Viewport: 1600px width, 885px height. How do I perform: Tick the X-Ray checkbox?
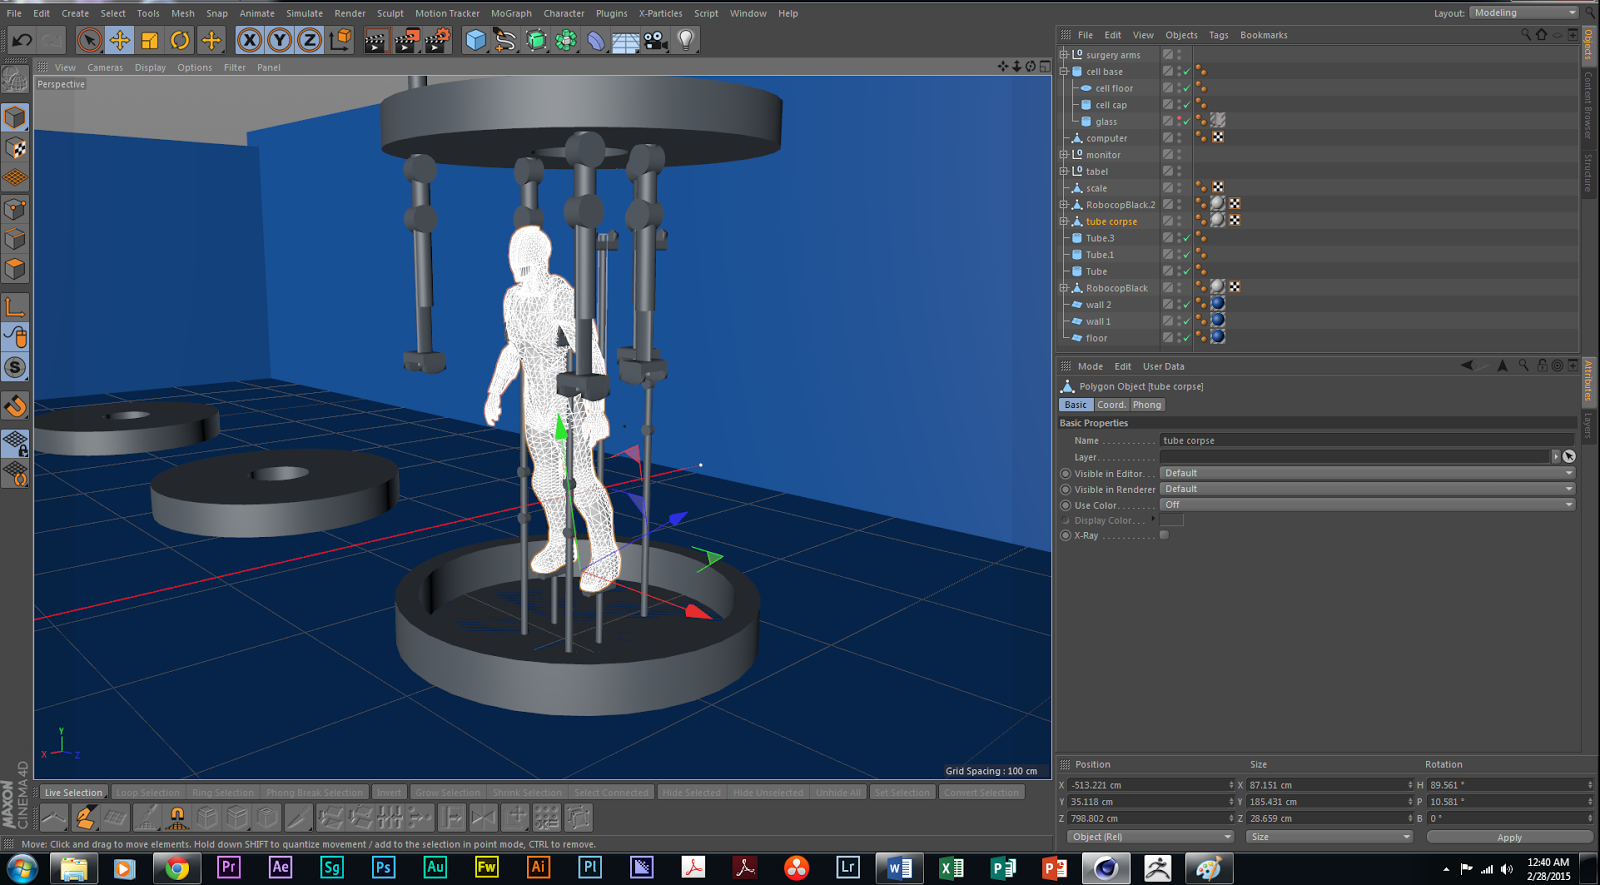point(1164,536)
